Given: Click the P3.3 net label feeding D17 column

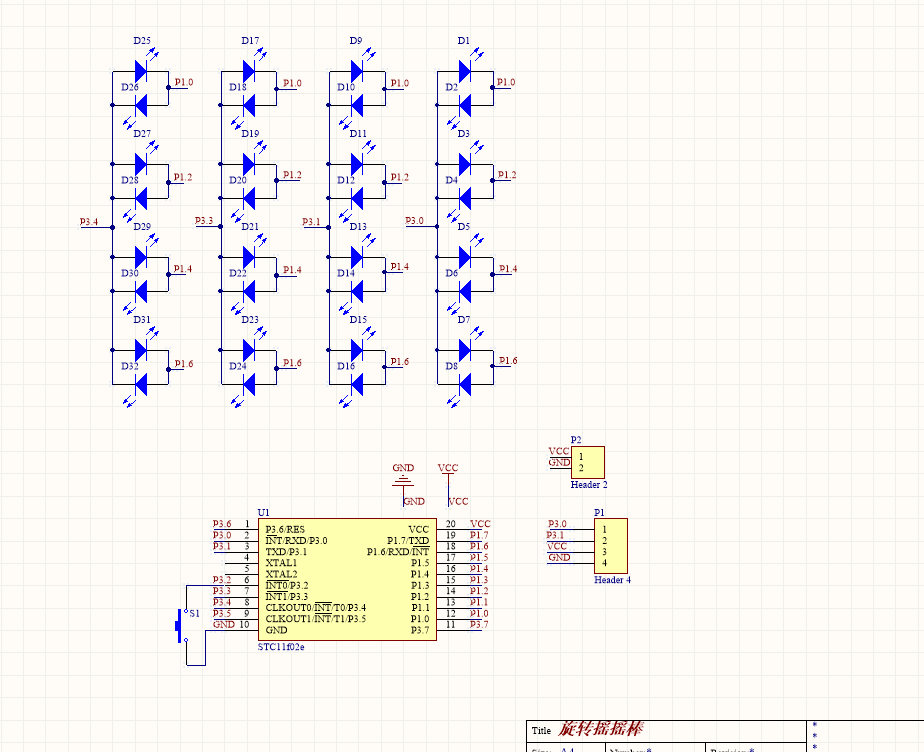Looking at the screenshot, I should point(204,220).
